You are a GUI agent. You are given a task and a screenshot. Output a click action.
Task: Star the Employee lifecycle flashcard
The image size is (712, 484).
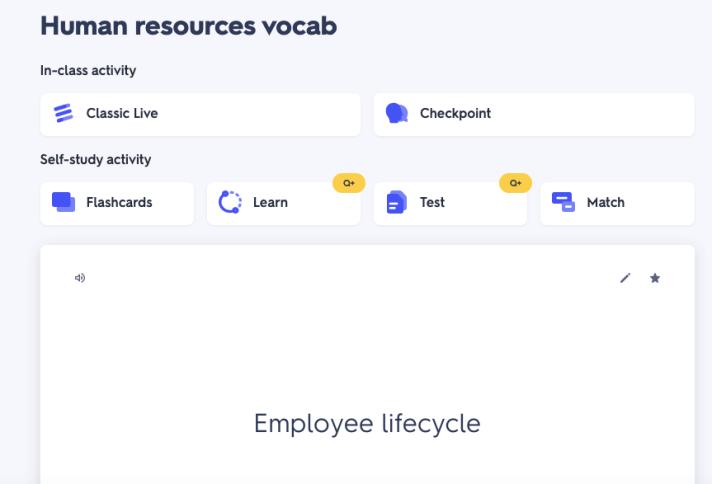655,278
